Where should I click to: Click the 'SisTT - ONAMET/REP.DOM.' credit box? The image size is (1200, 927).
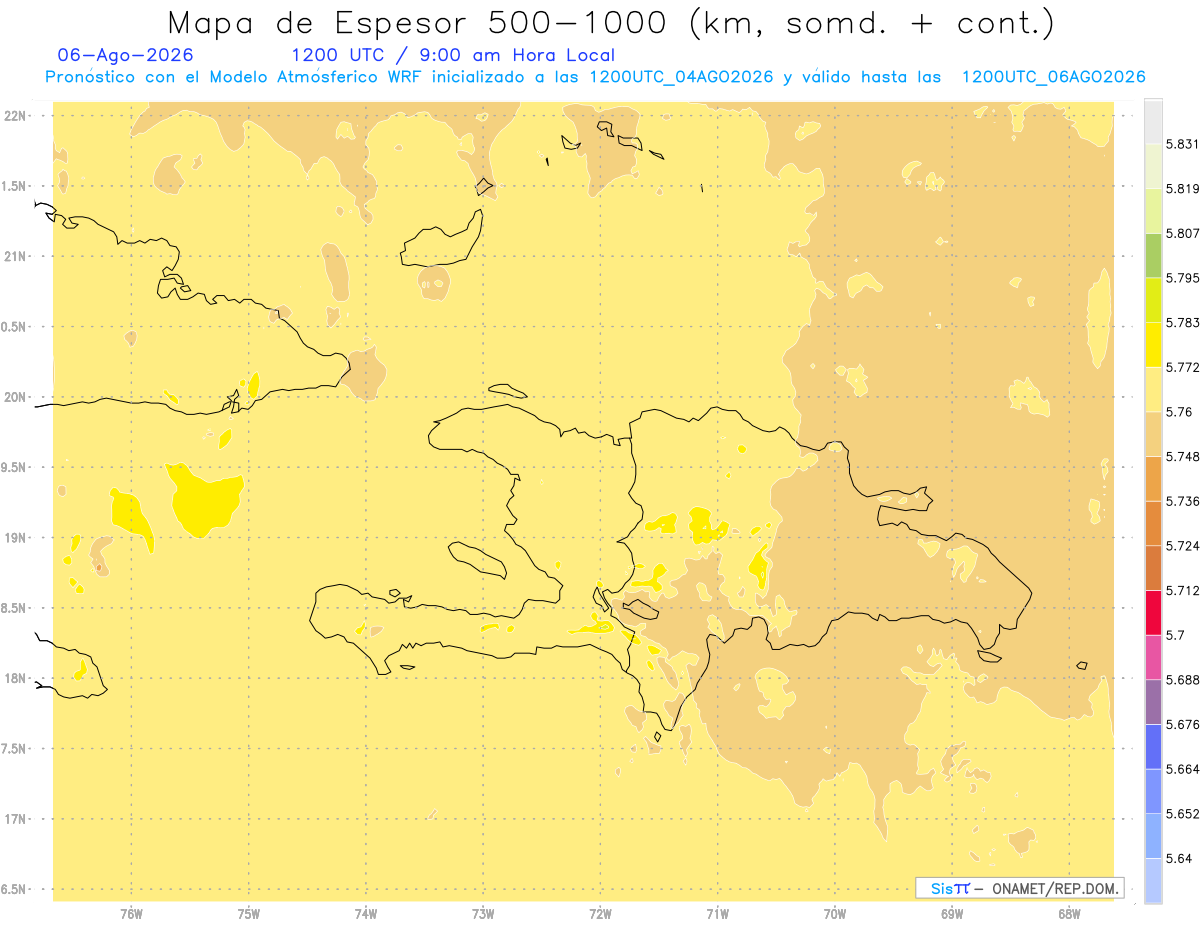click(1020, 888)
